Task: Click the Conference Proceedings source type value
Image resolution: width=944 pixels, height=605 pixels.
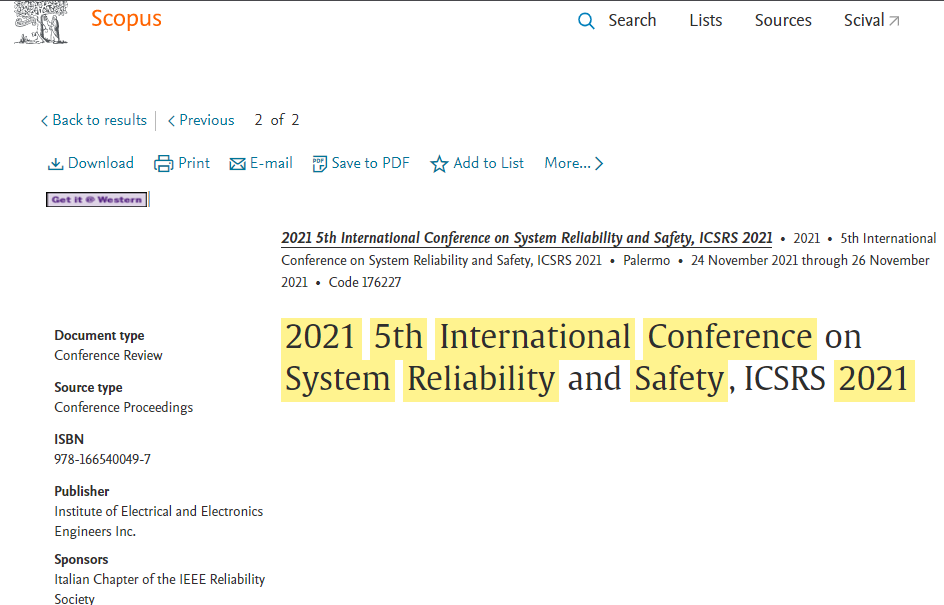Action: [123, 408]
